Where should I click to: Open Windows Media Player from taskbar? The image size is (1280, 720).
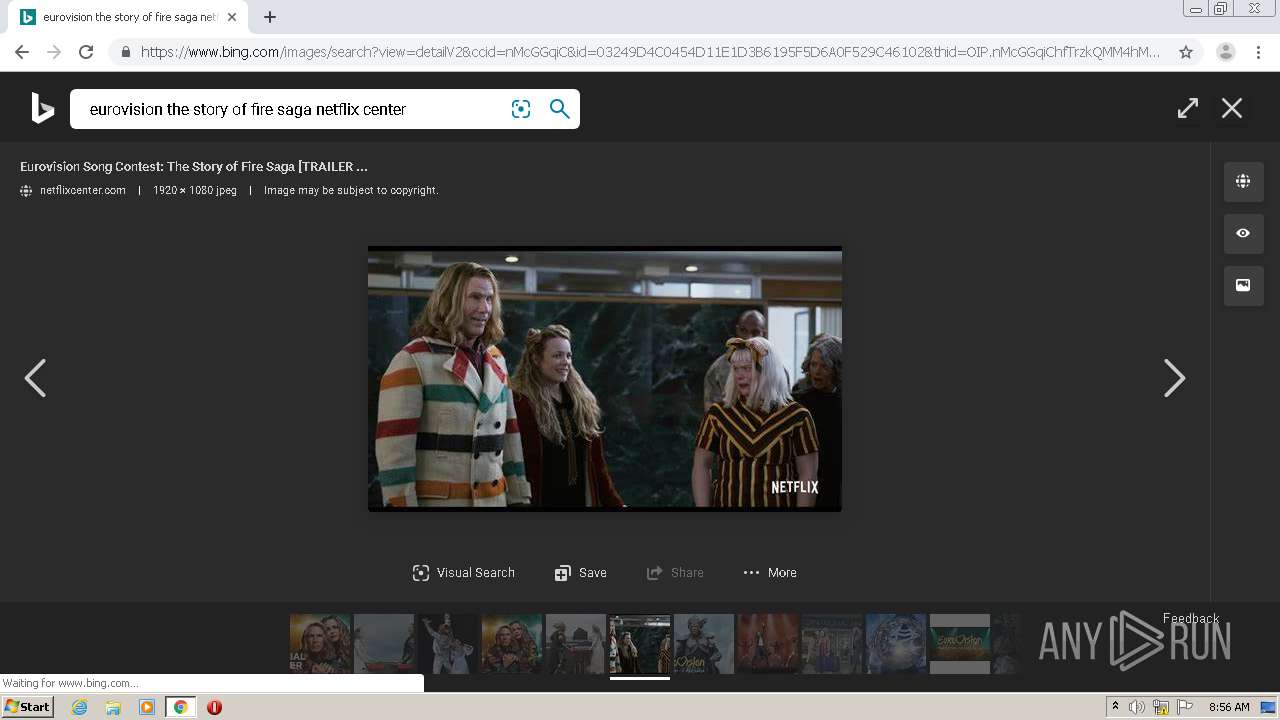147,707
